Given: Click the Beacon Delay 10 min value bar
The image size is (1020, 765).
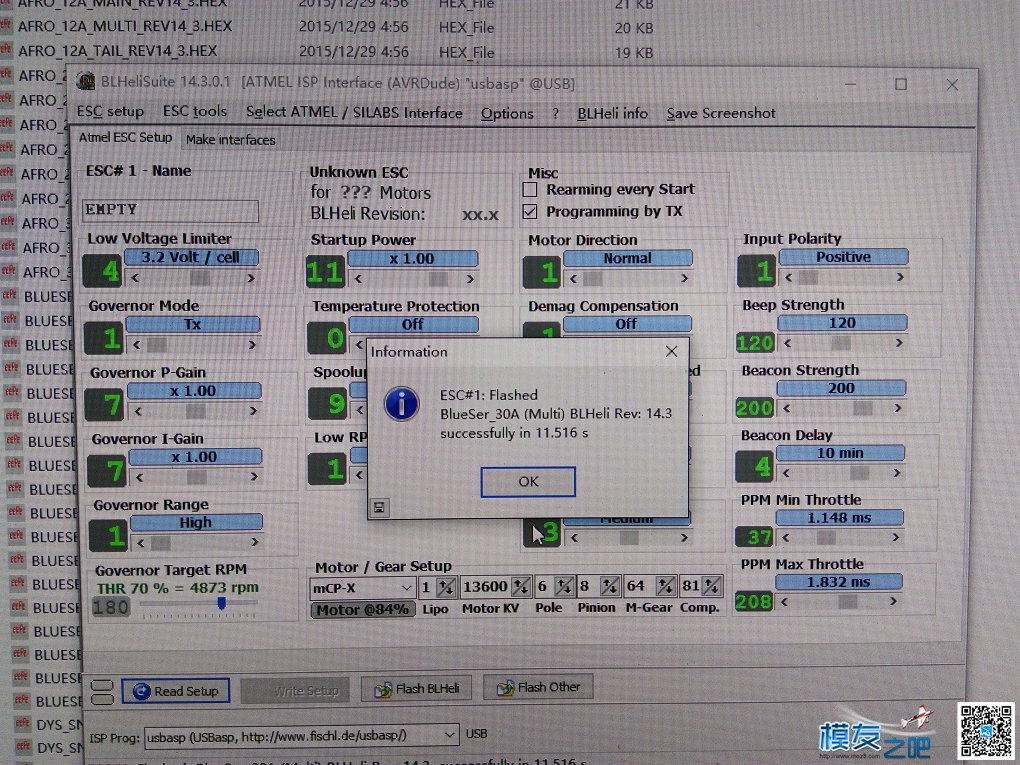Looking at the screenshot, I should pyautogui.click(x=840, y=453).
